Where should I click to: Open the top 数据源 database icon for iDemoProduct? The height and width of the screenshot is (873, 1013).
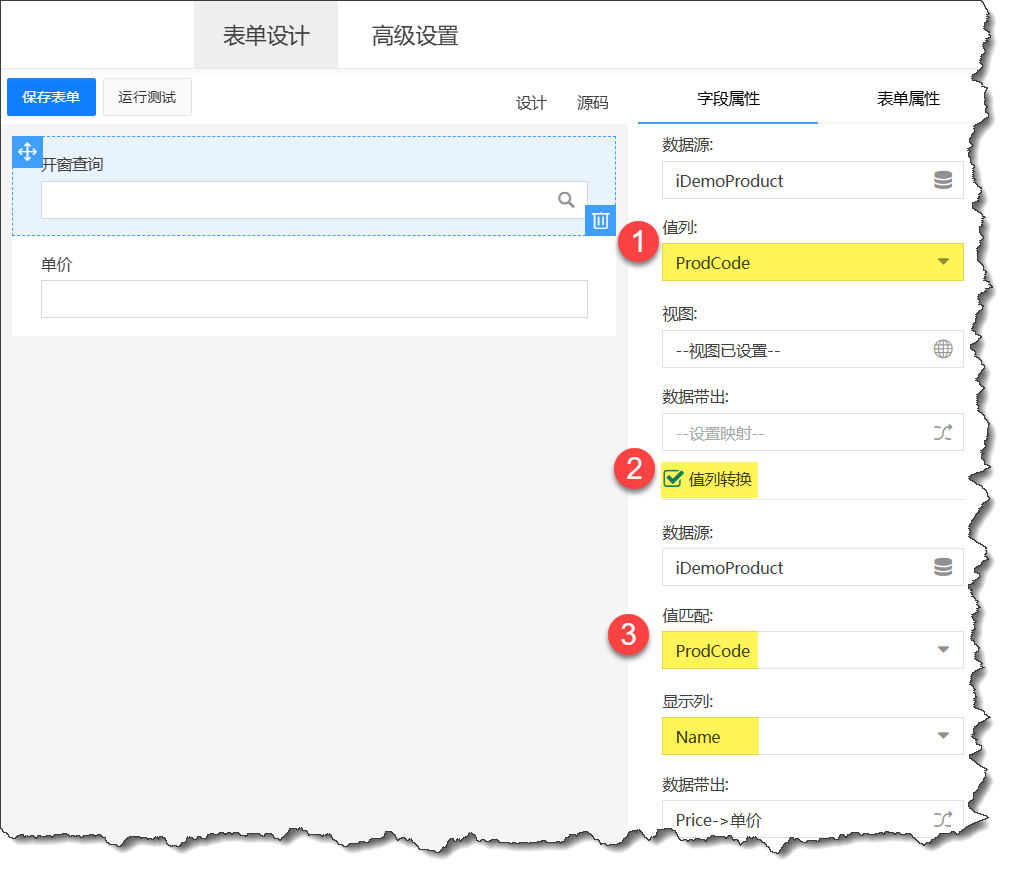pyautogui.click(x=942, y=181)
